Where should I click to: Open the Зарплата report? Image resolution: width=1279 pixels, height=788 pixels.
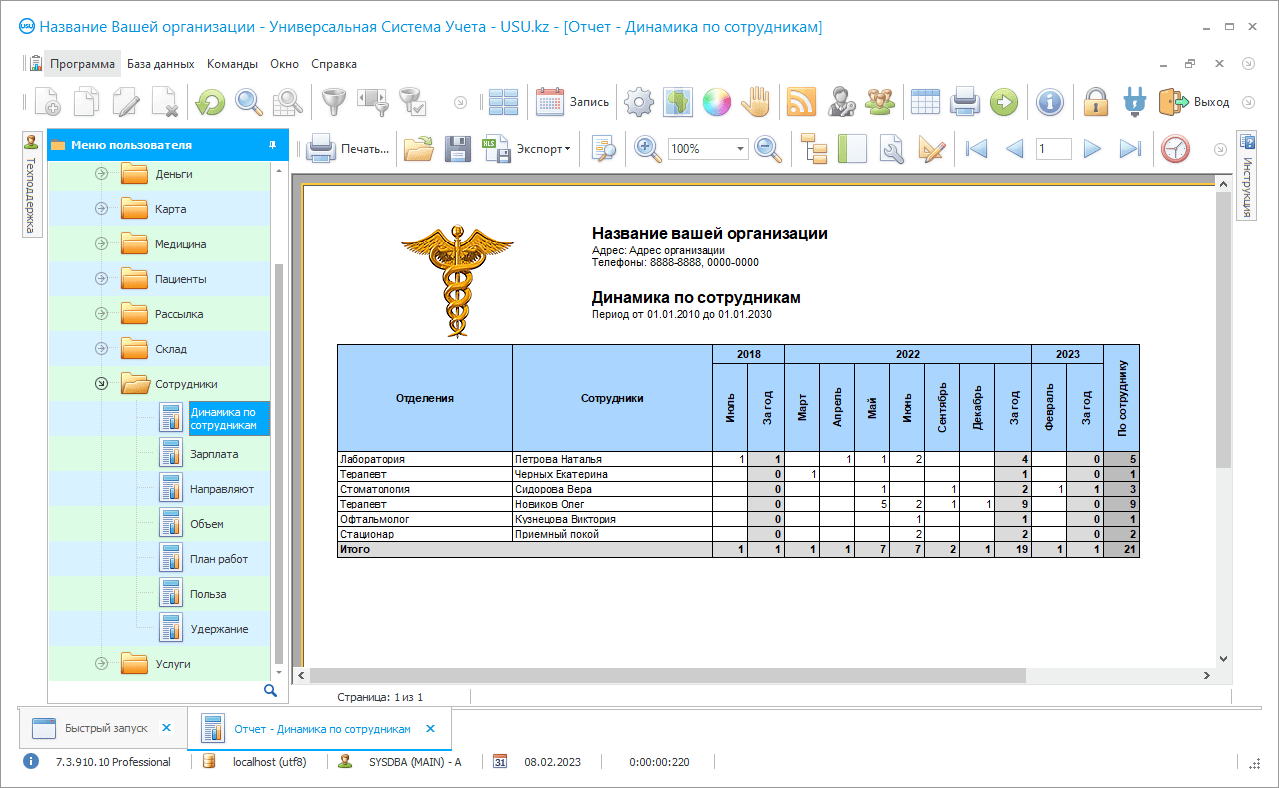tap(214, 454)
